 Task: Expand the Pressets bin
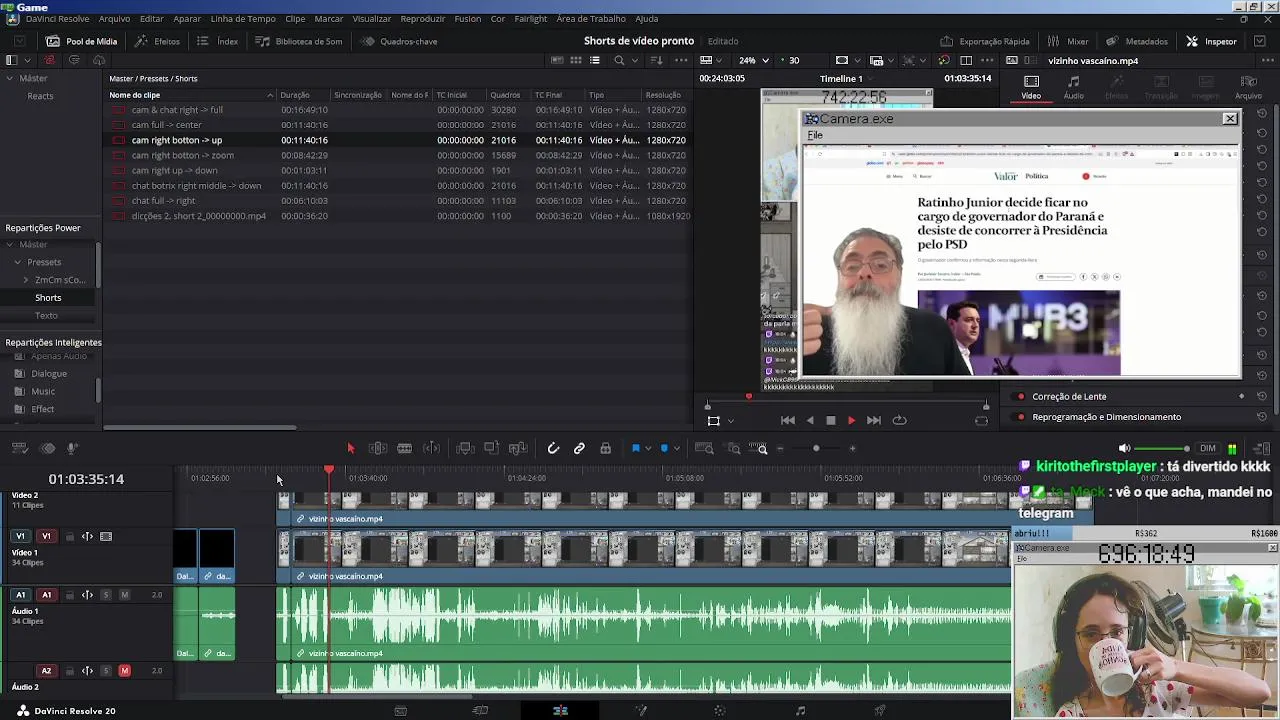(x=17, y=262)
